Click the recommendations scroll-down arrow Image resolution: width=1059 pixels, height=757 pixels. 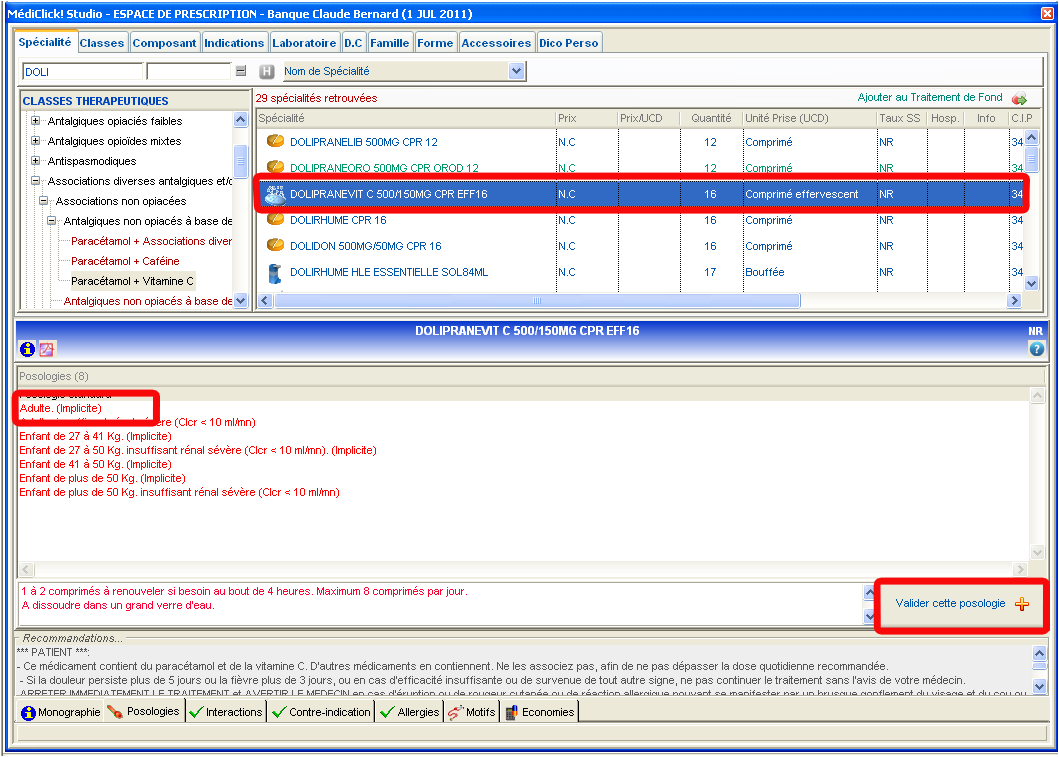tap(1039, 687)
